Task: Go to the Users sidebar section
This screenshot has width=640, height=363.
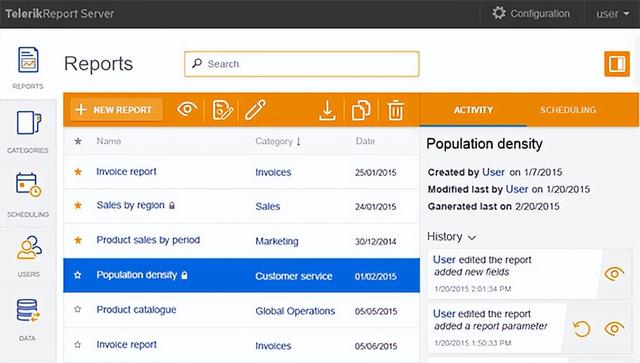Action: click(28, 256)
